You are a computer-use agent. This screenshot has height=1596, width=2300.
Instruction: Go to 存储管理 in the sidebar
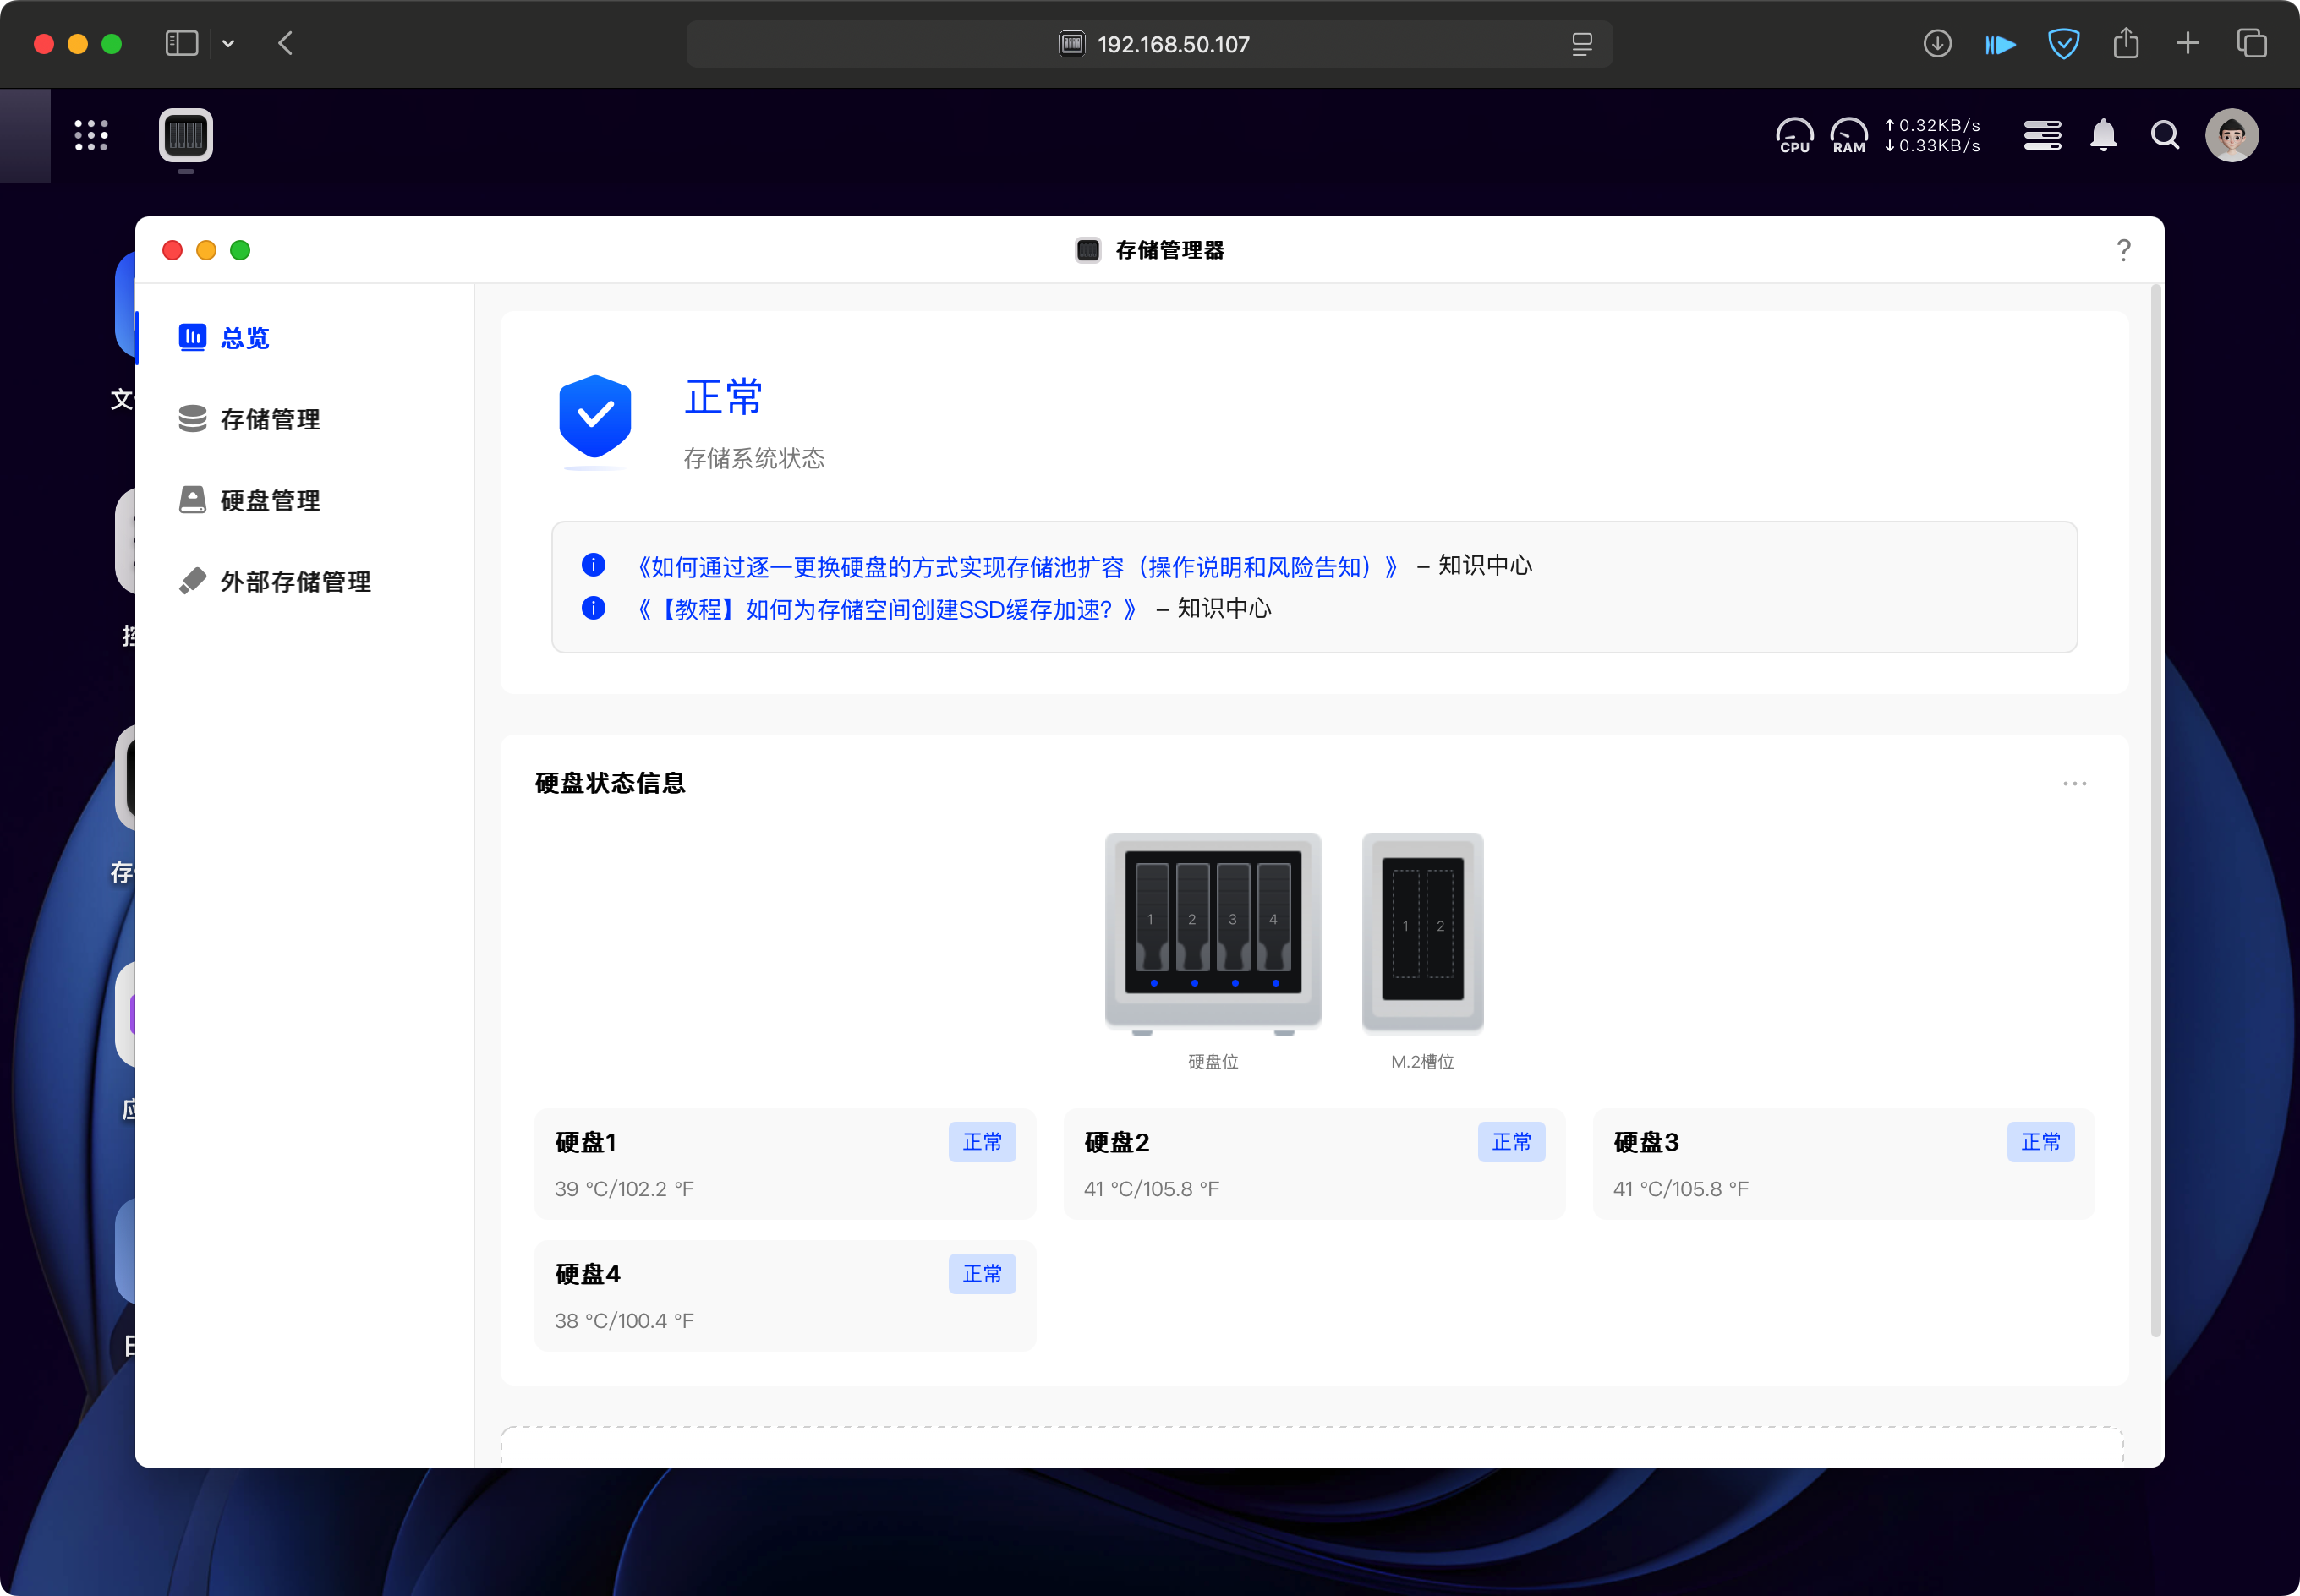(270, 419)
